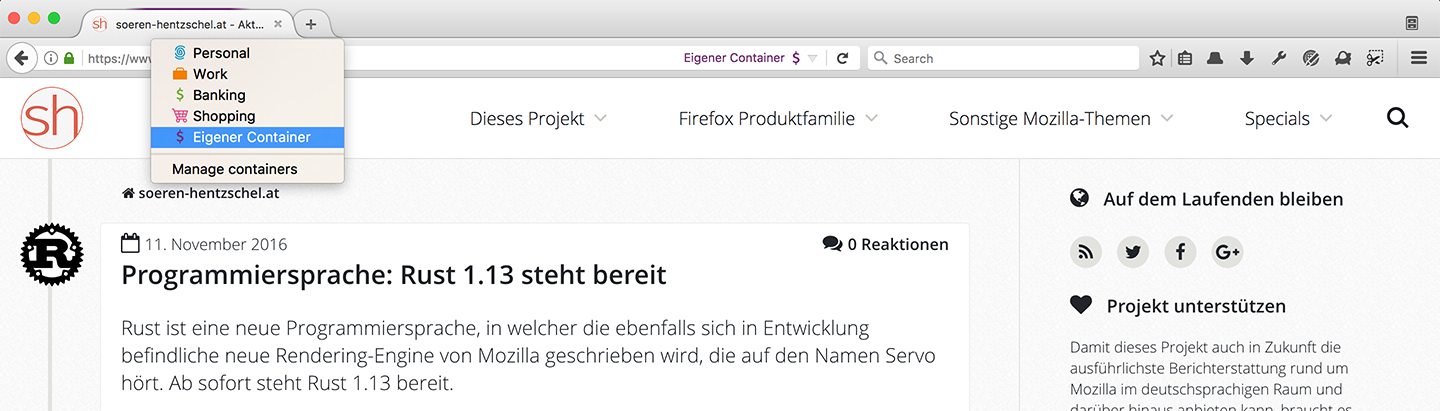1440x411 pixels.
Task: Expand the Firefox Produktfamilie menu
Action: 778,119
